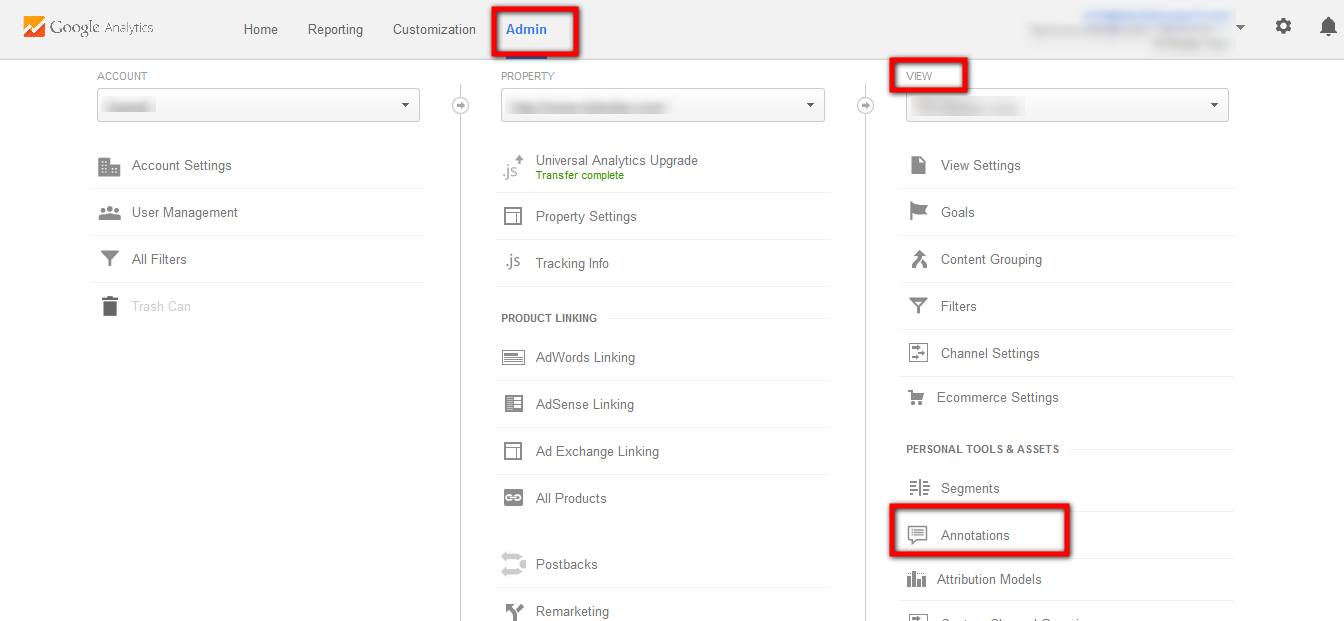This screenshot has height=621, width=1344.
Task: Click the view Filters funnel icon
Action: (918, 307)
